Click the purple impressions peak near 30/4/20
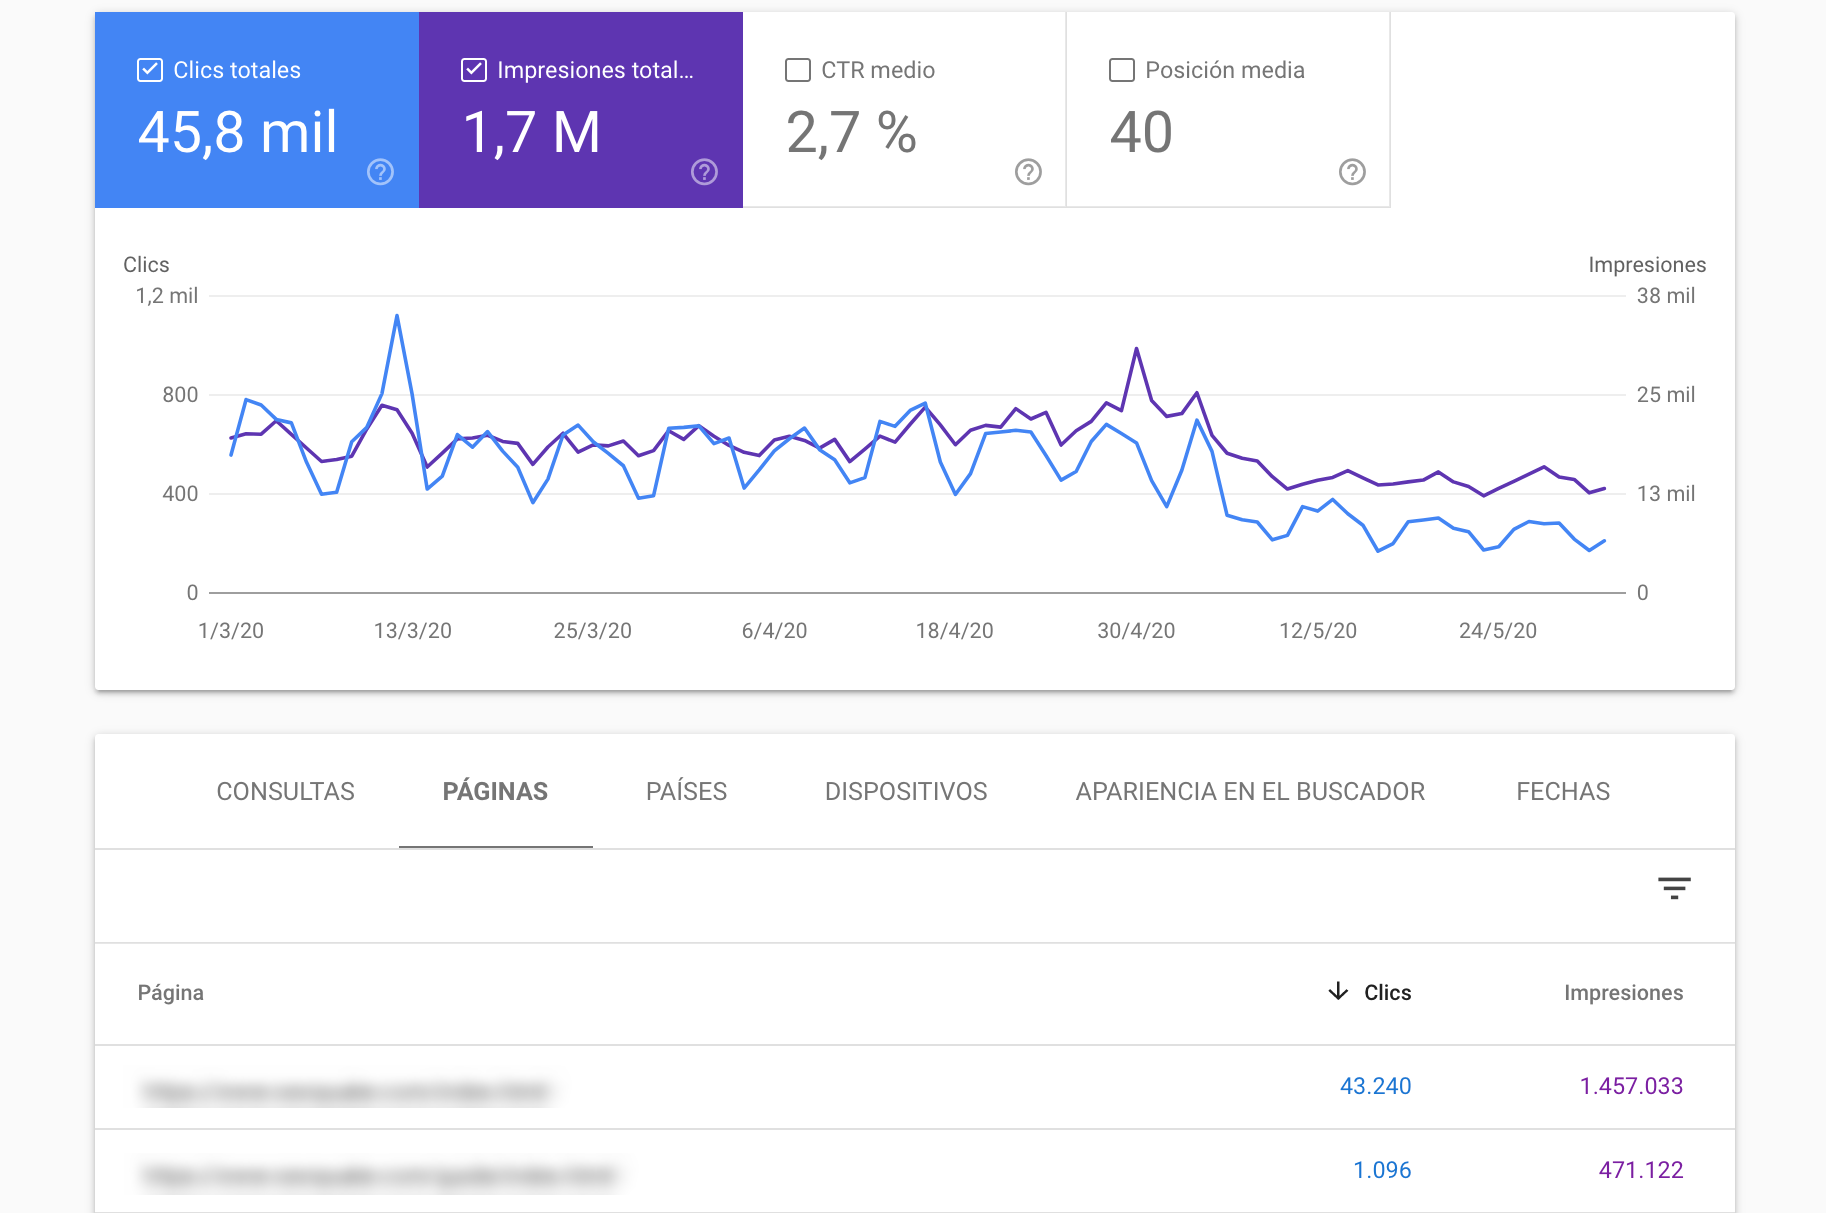1826x1213 pixels. click(x=1136, y=349)
